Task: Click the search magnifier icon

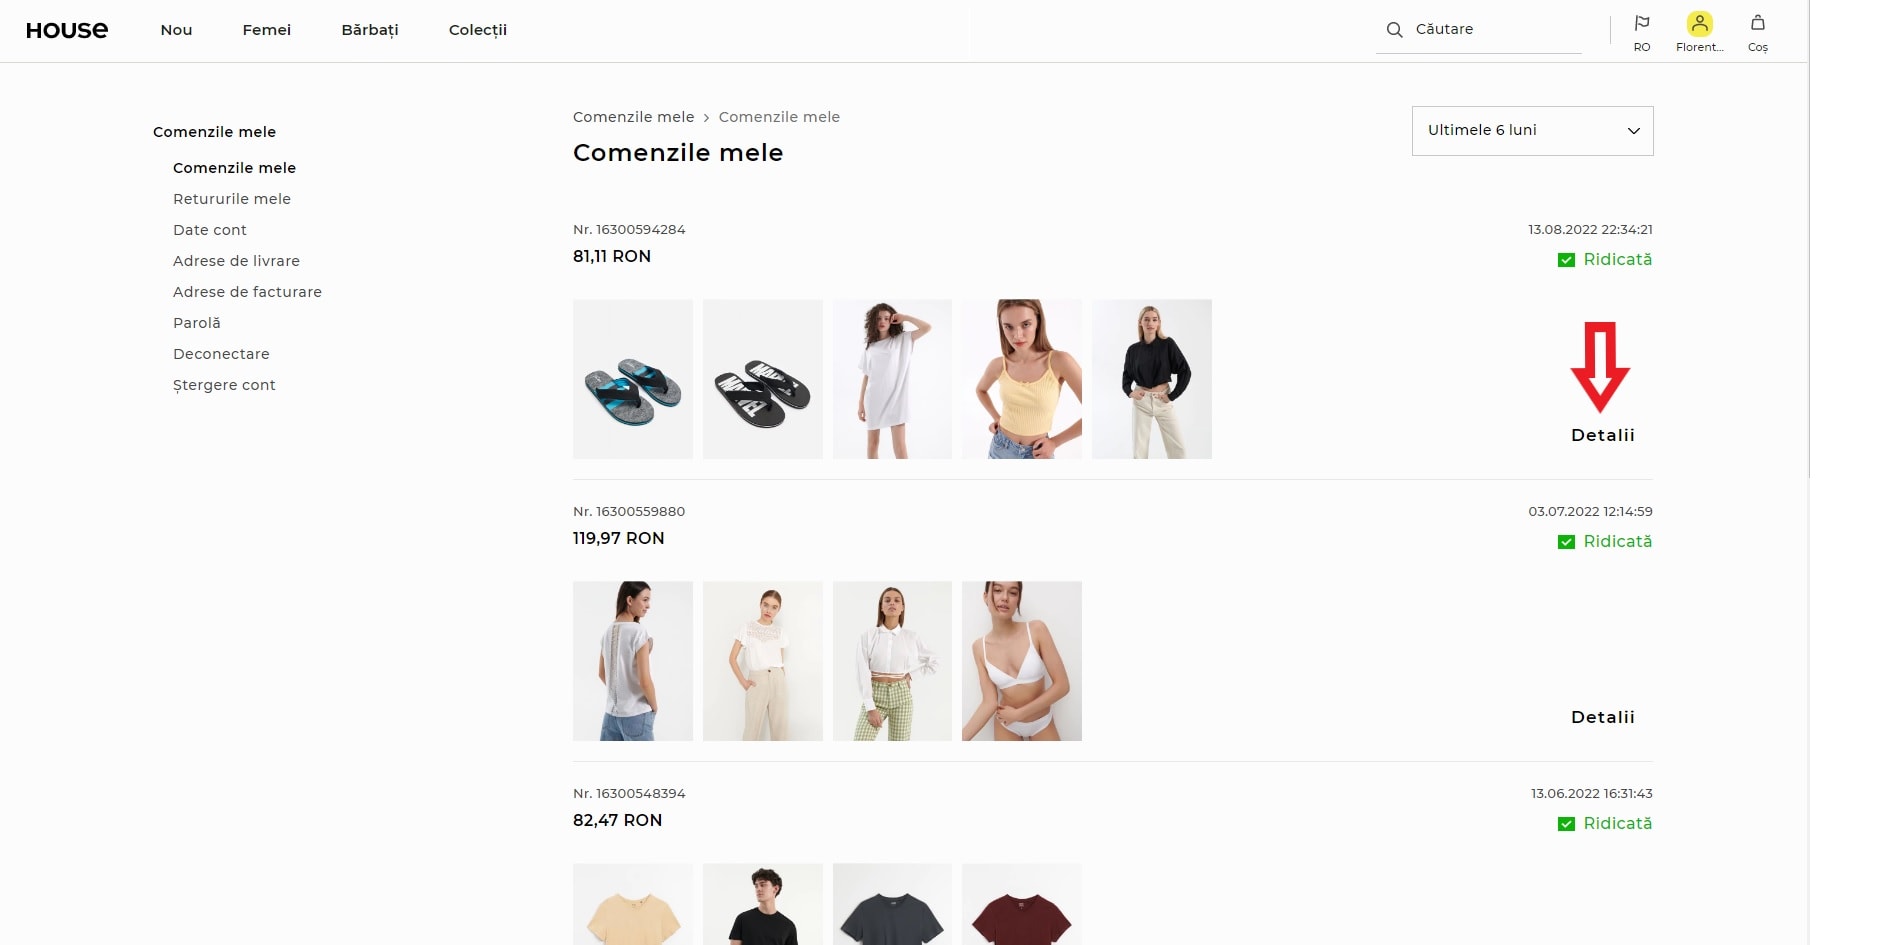Action: coord(1394,30)
